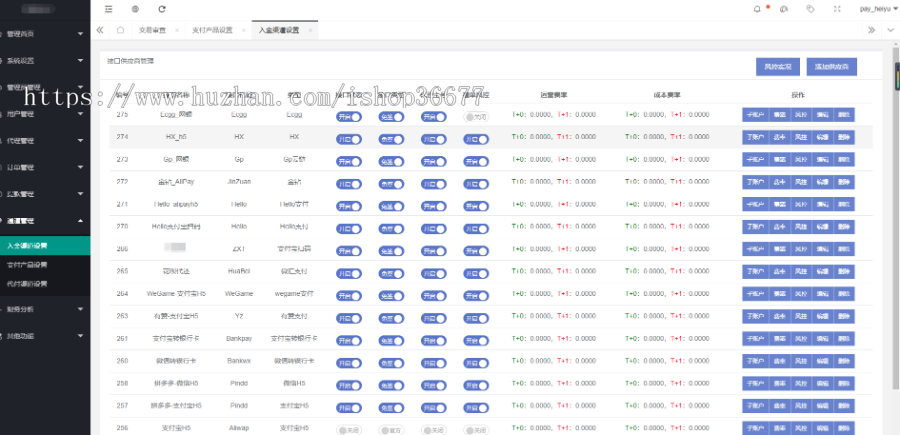Toggle the first switch for the Egg_网银 row
900x435 pixels.
(x=349, y=116)
